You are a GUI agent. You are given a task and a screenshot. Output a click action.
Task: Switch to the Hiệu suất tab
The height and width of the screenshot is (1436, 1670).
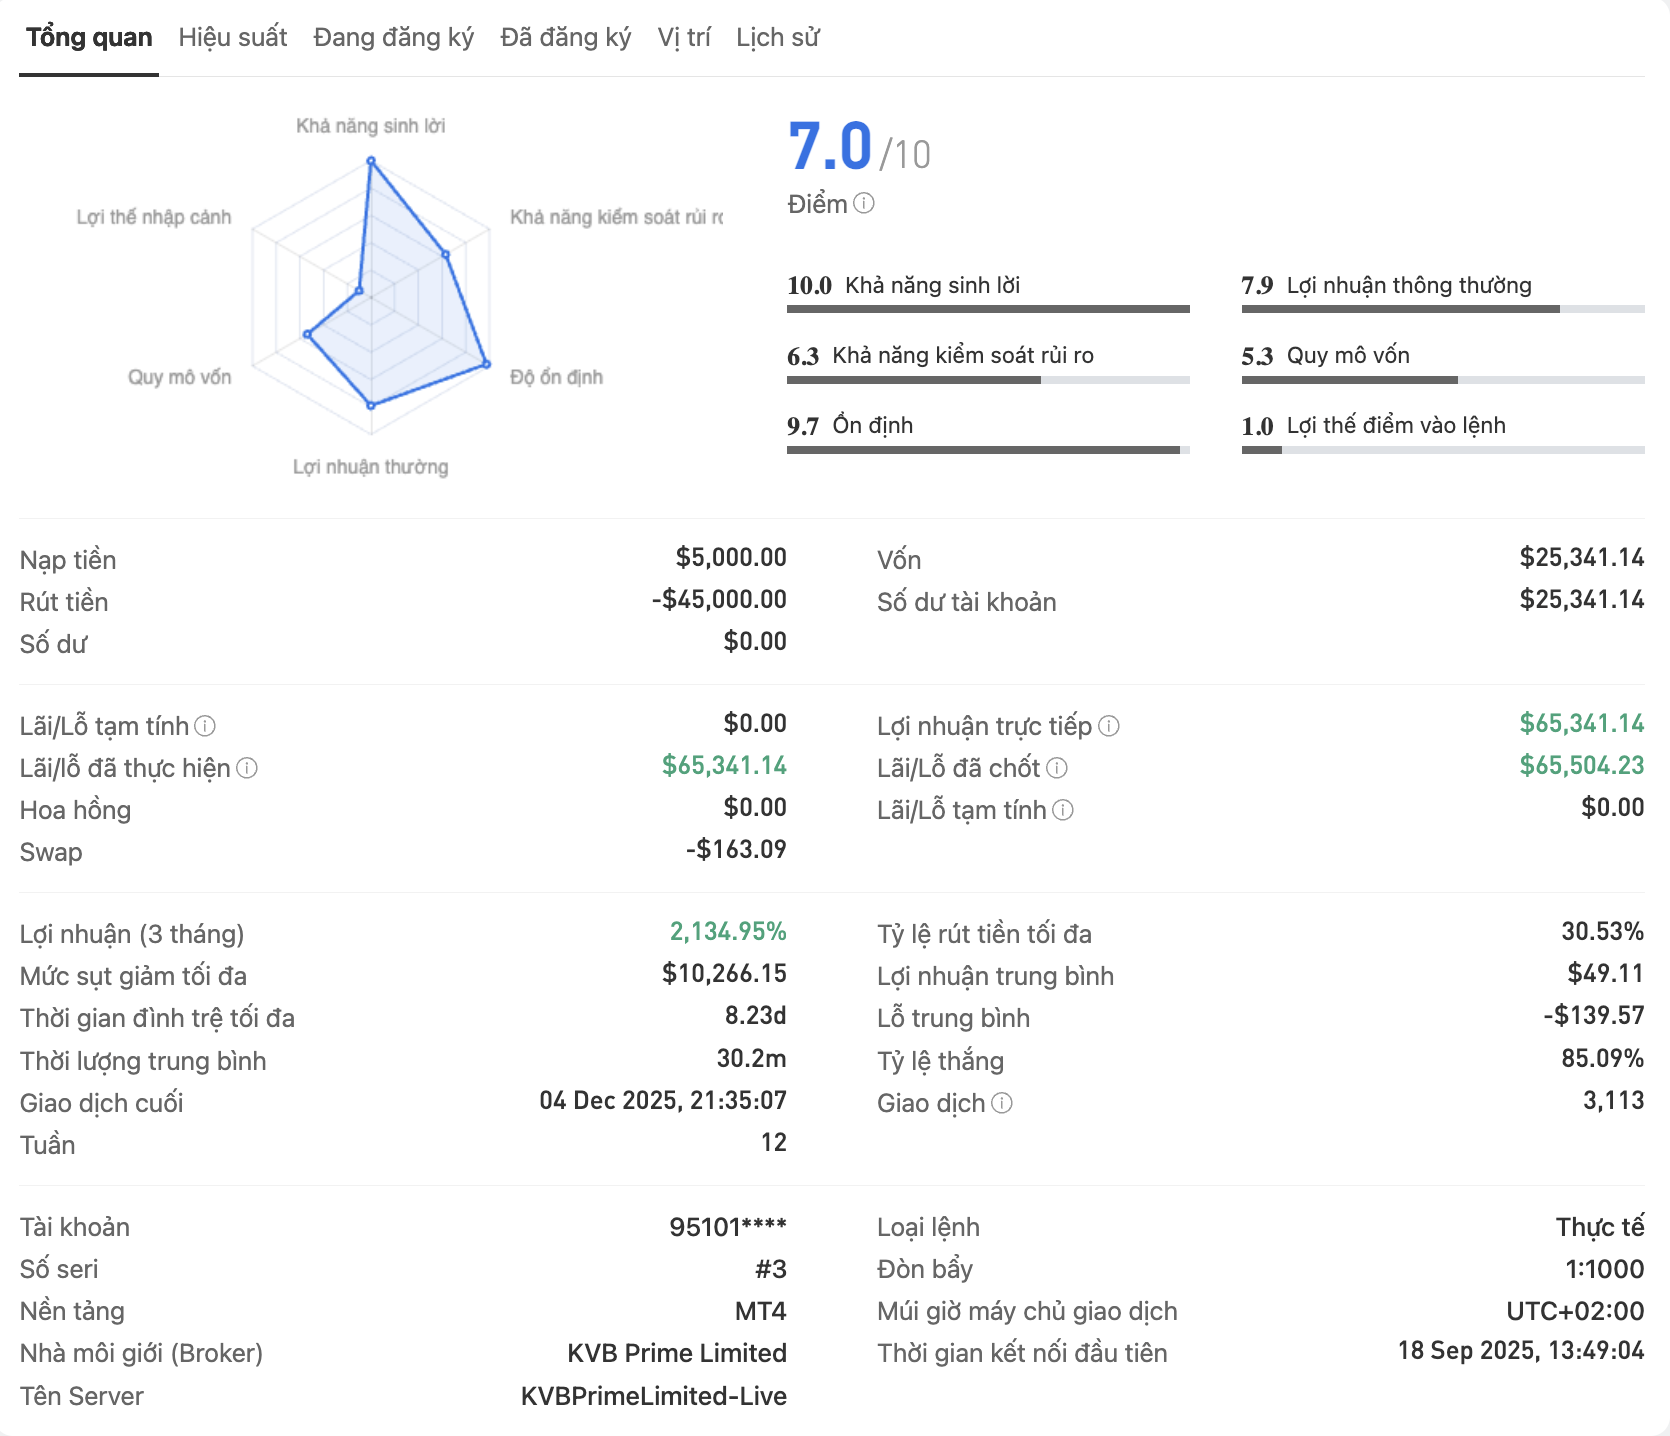point(233,38)
